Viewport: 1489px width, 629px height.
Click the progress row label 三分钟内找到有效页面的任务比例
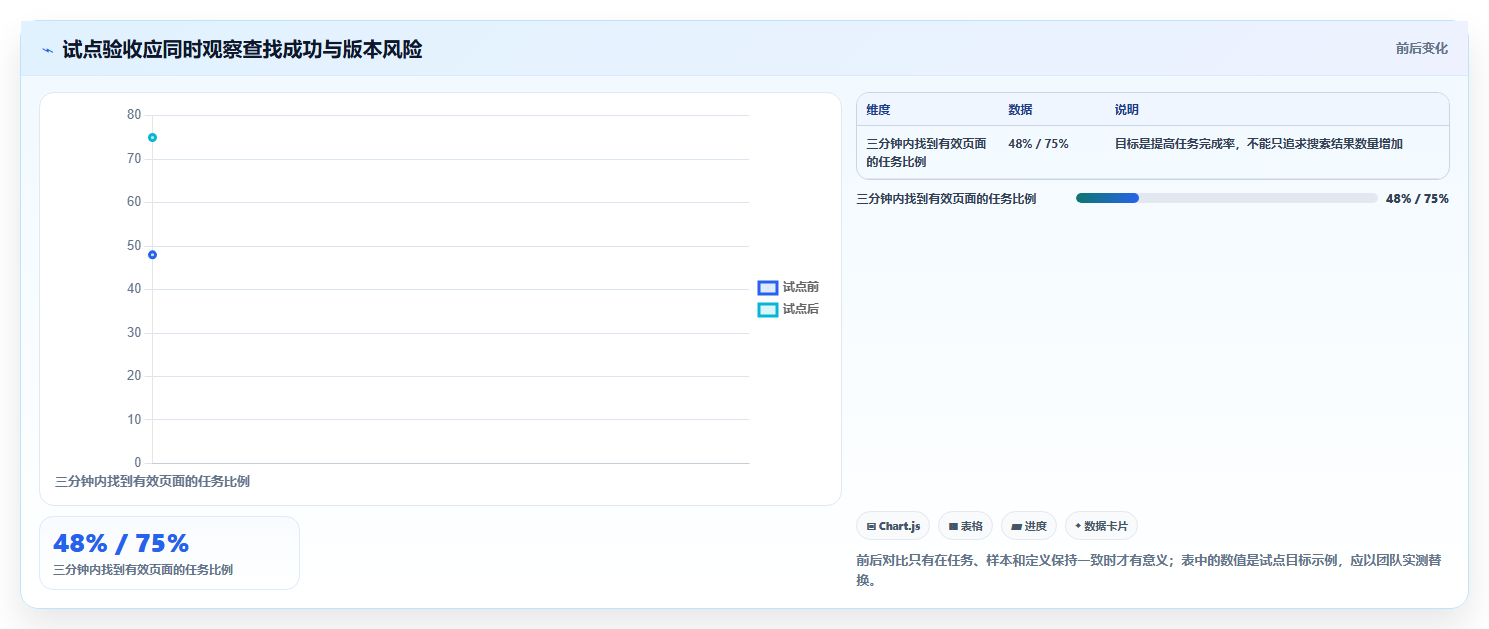pos(946,199)
